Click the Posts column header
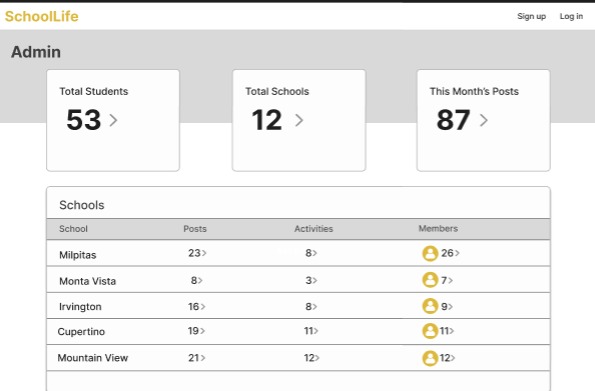The image size is (595, 391). click(195, 229)
